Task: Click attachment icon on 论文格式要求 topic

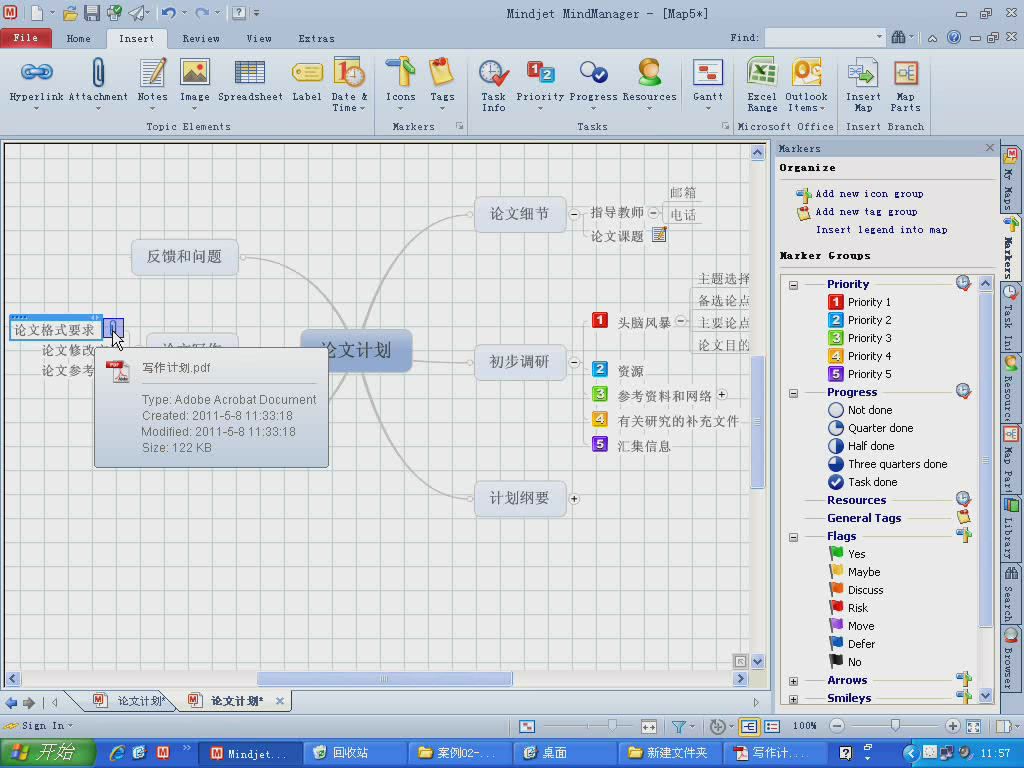Action: [x=113, y=328]
